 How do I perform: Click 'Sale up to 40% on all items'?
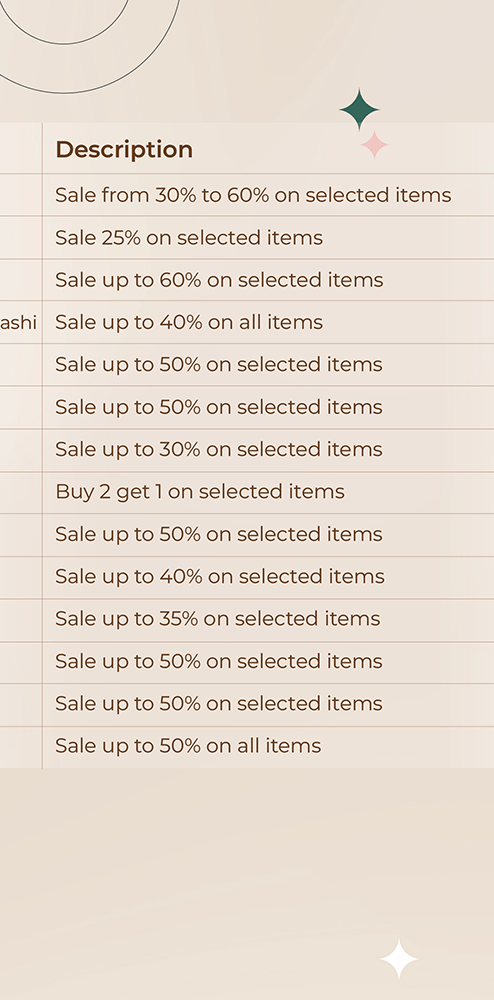tap(189, 323)
